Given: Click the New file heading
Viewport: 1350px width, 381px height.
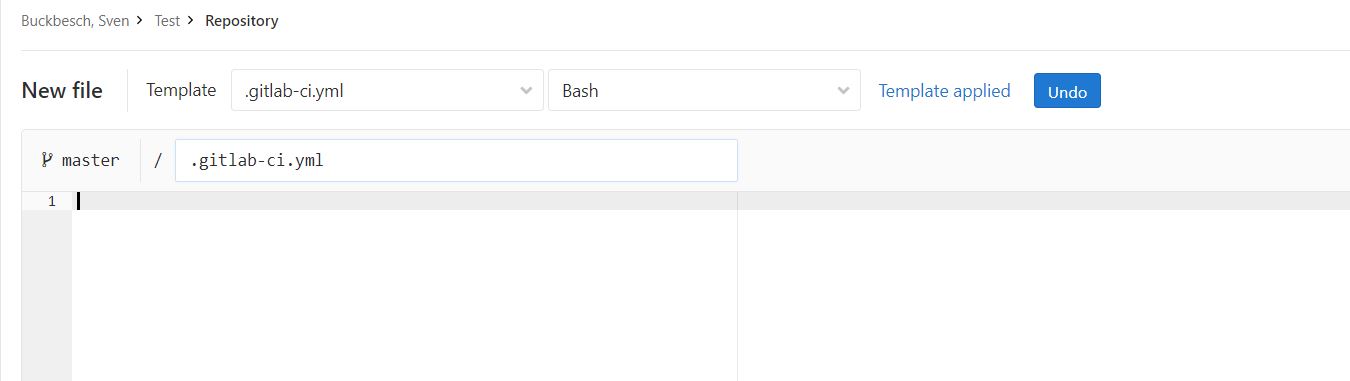Looking at the screenshot, I should [62, 91].
